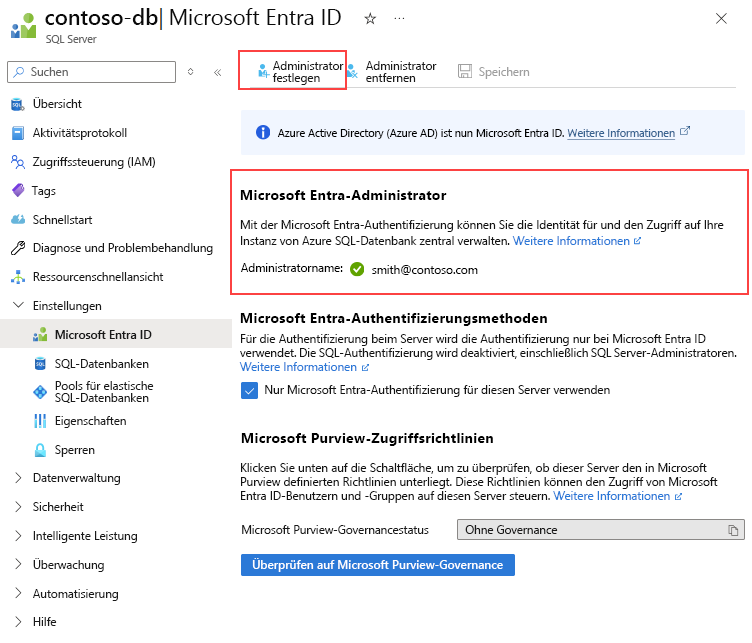Image resolution: width=752 pixels, height=643 pixels.
Task: Open Schnellstart in the sidebar
Action: click(62, 220)
